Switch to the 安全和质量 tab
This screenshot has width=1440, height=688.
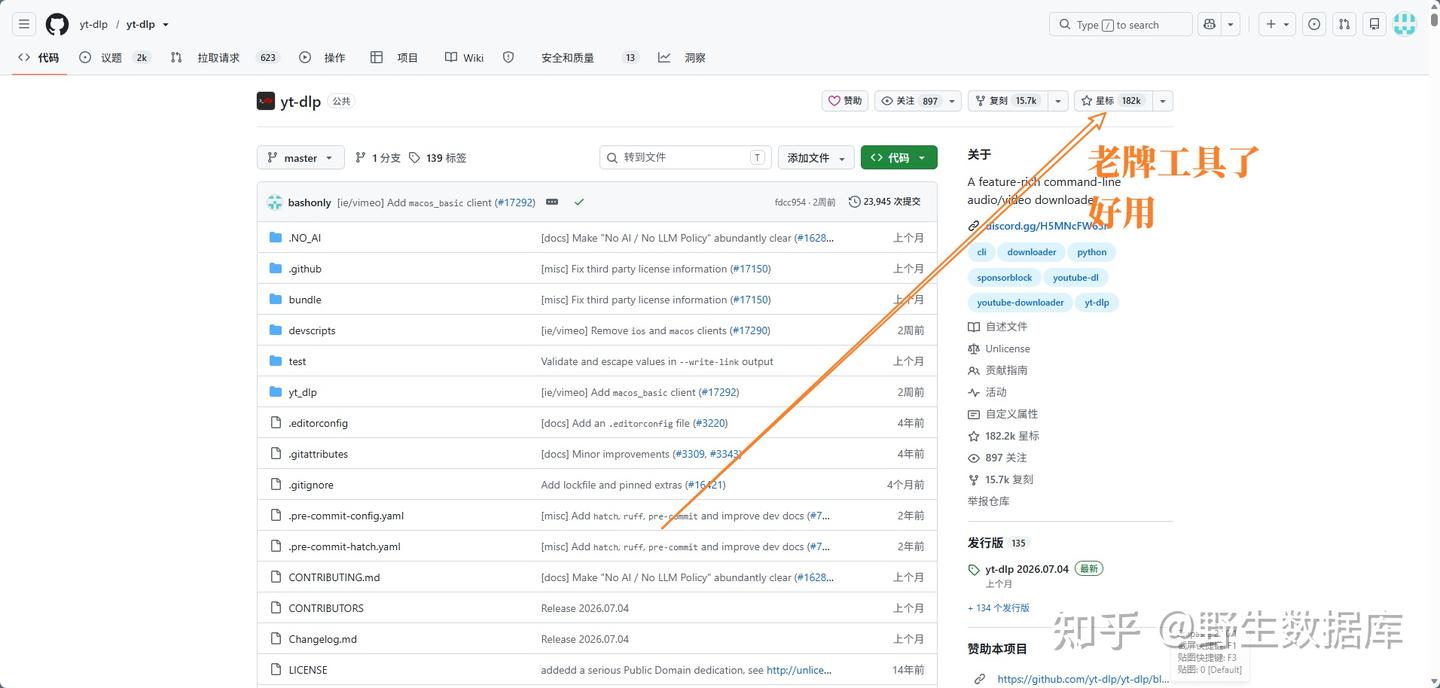point(568,58)
